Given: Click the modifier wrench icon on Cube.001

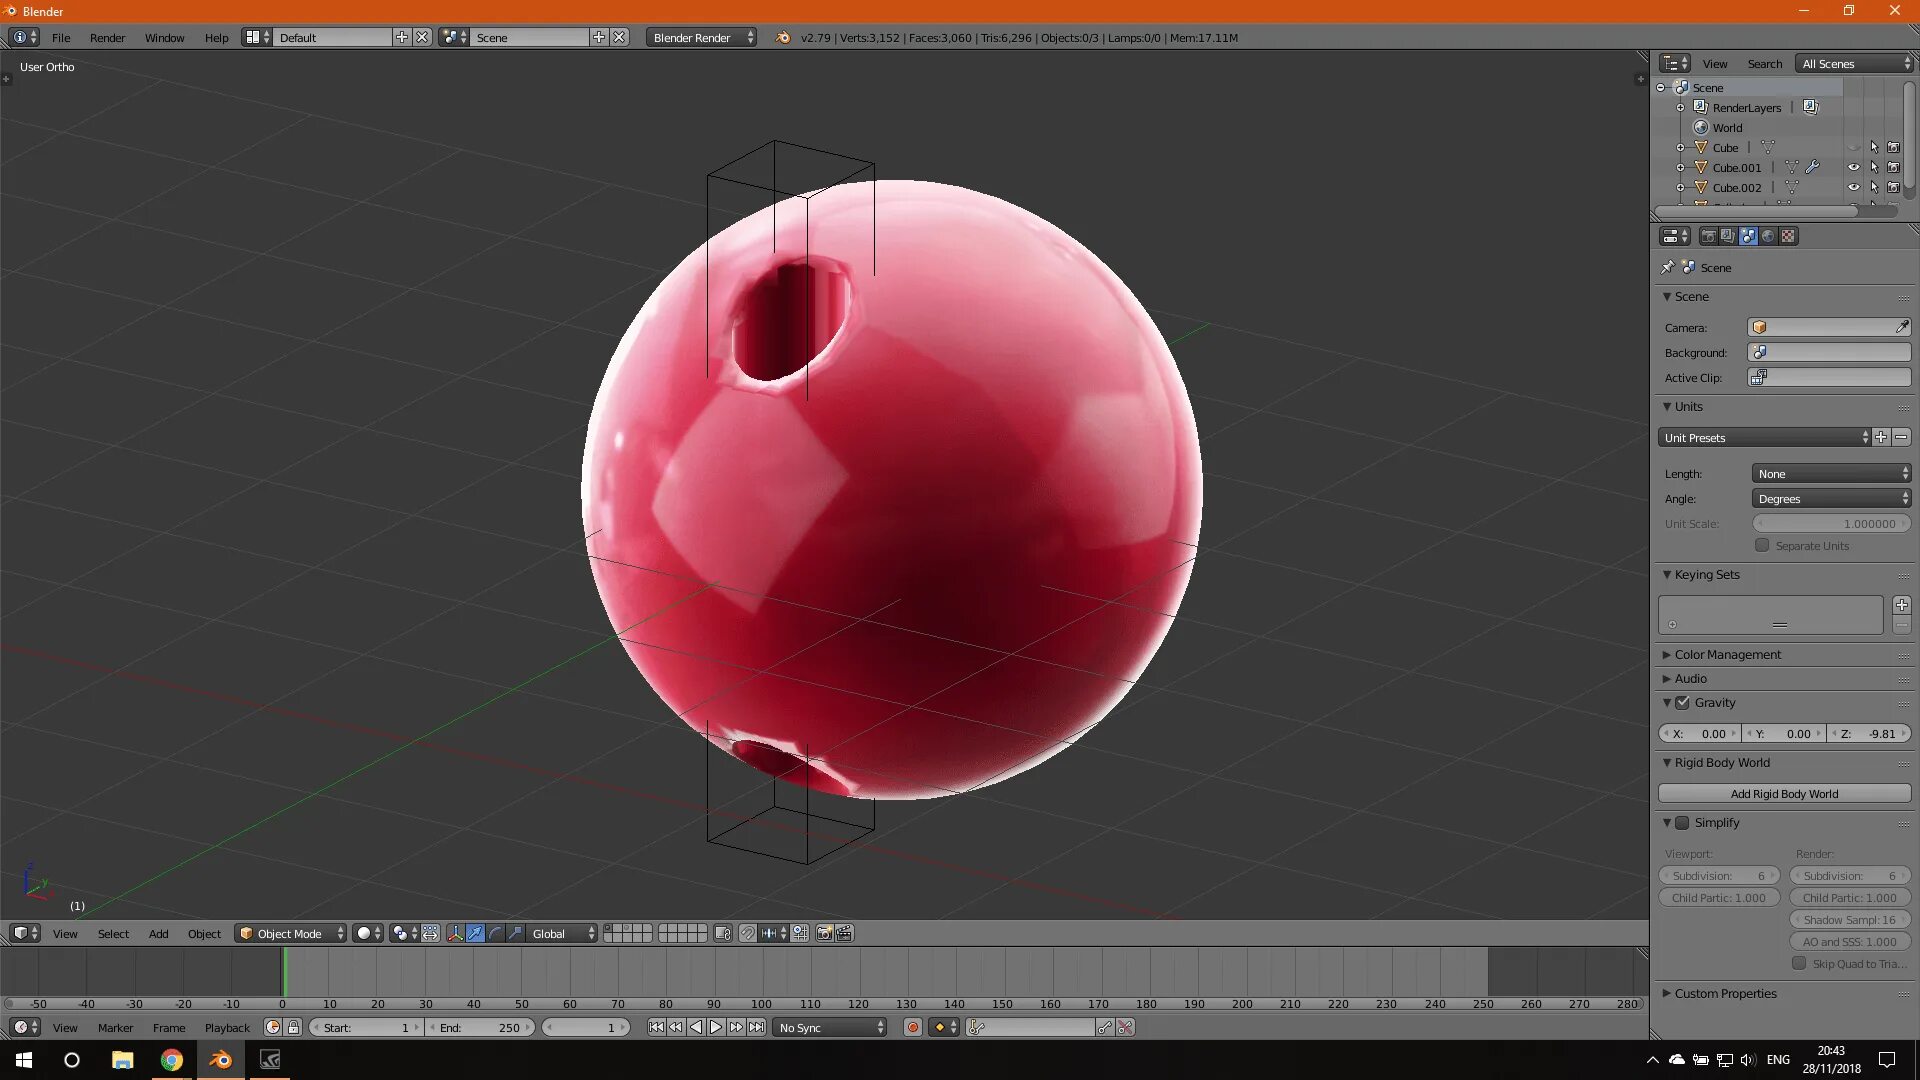Looking at the screenshot, I should pyautogui.click(x=1812, y=167).
